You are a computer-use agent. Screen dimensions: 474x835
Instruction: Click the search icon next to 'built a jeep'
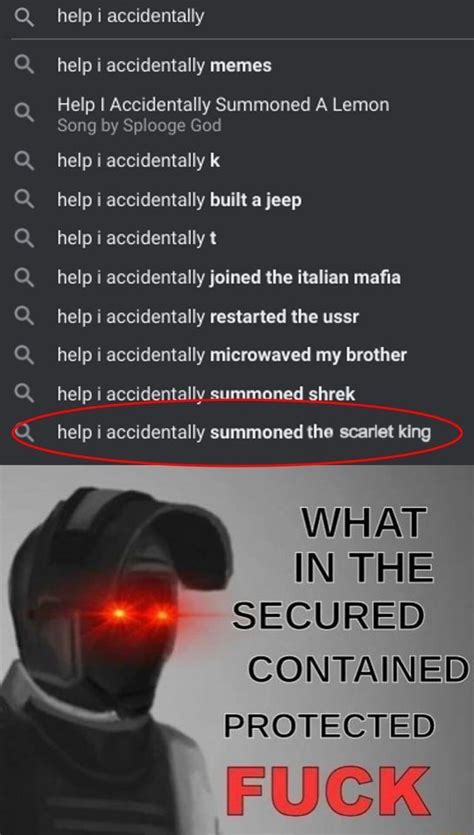click(24, 200)
